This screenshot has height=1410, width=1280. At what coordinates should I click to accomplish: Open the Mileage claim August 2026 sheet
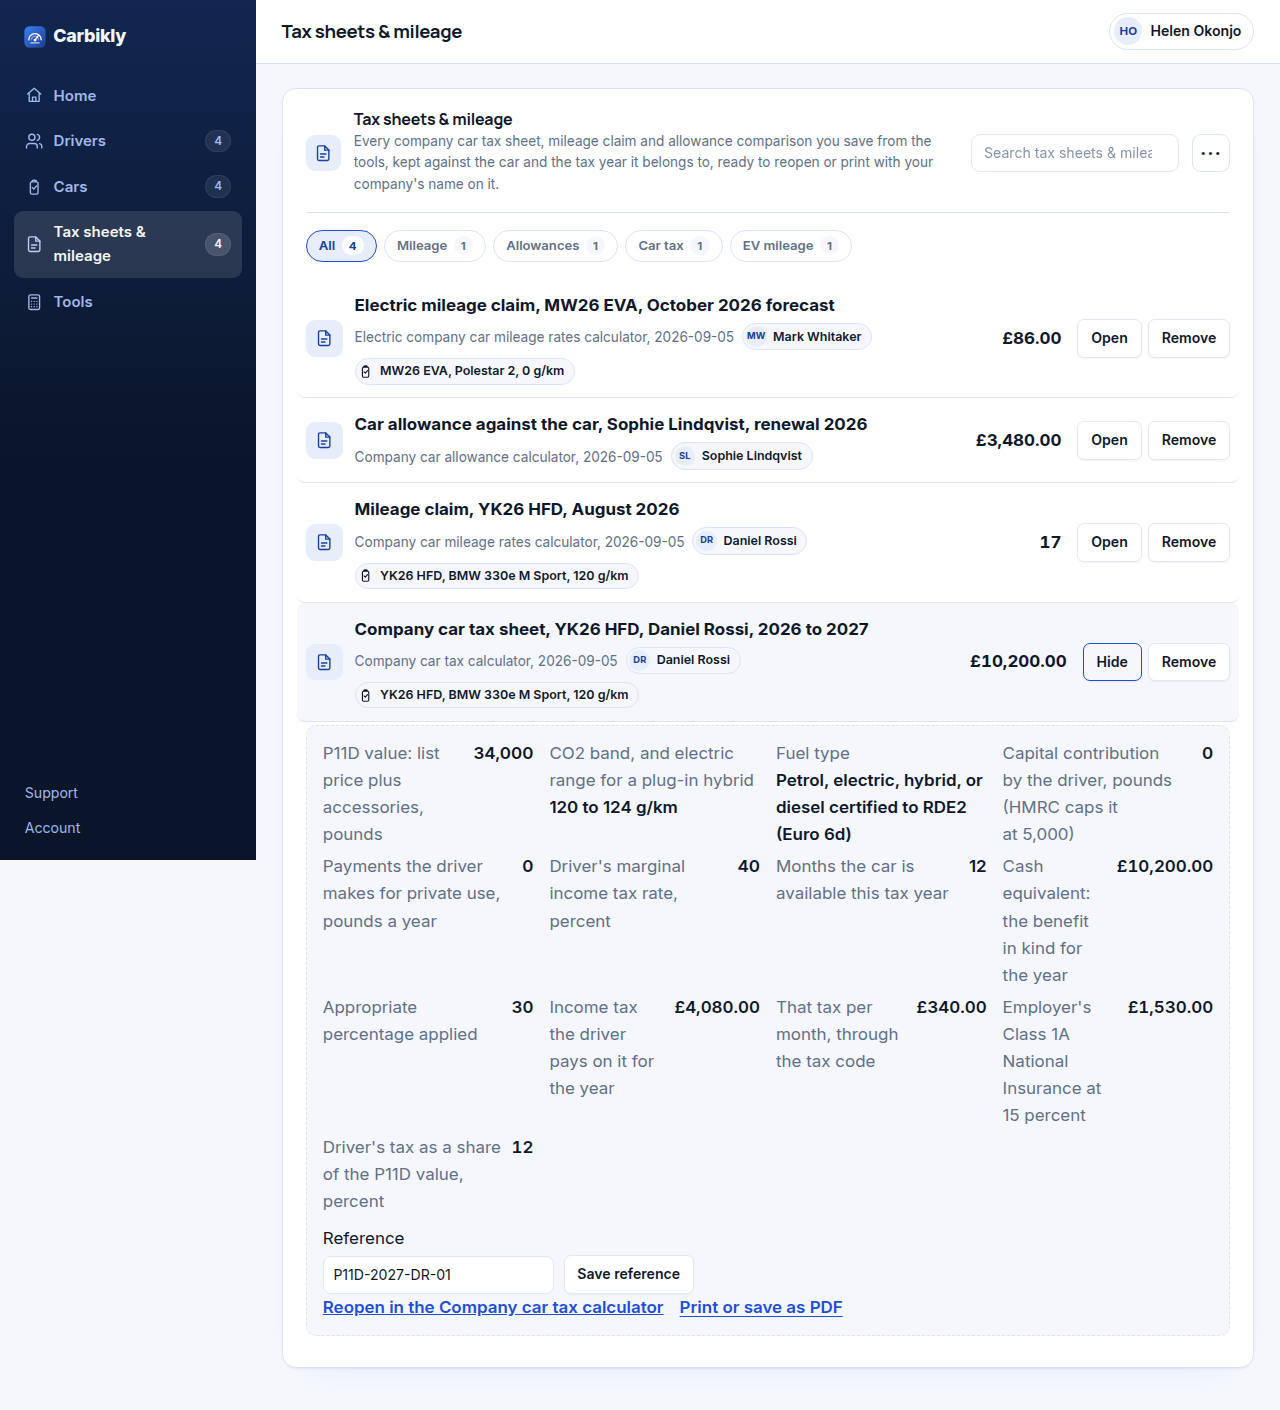coord(1109,542)
